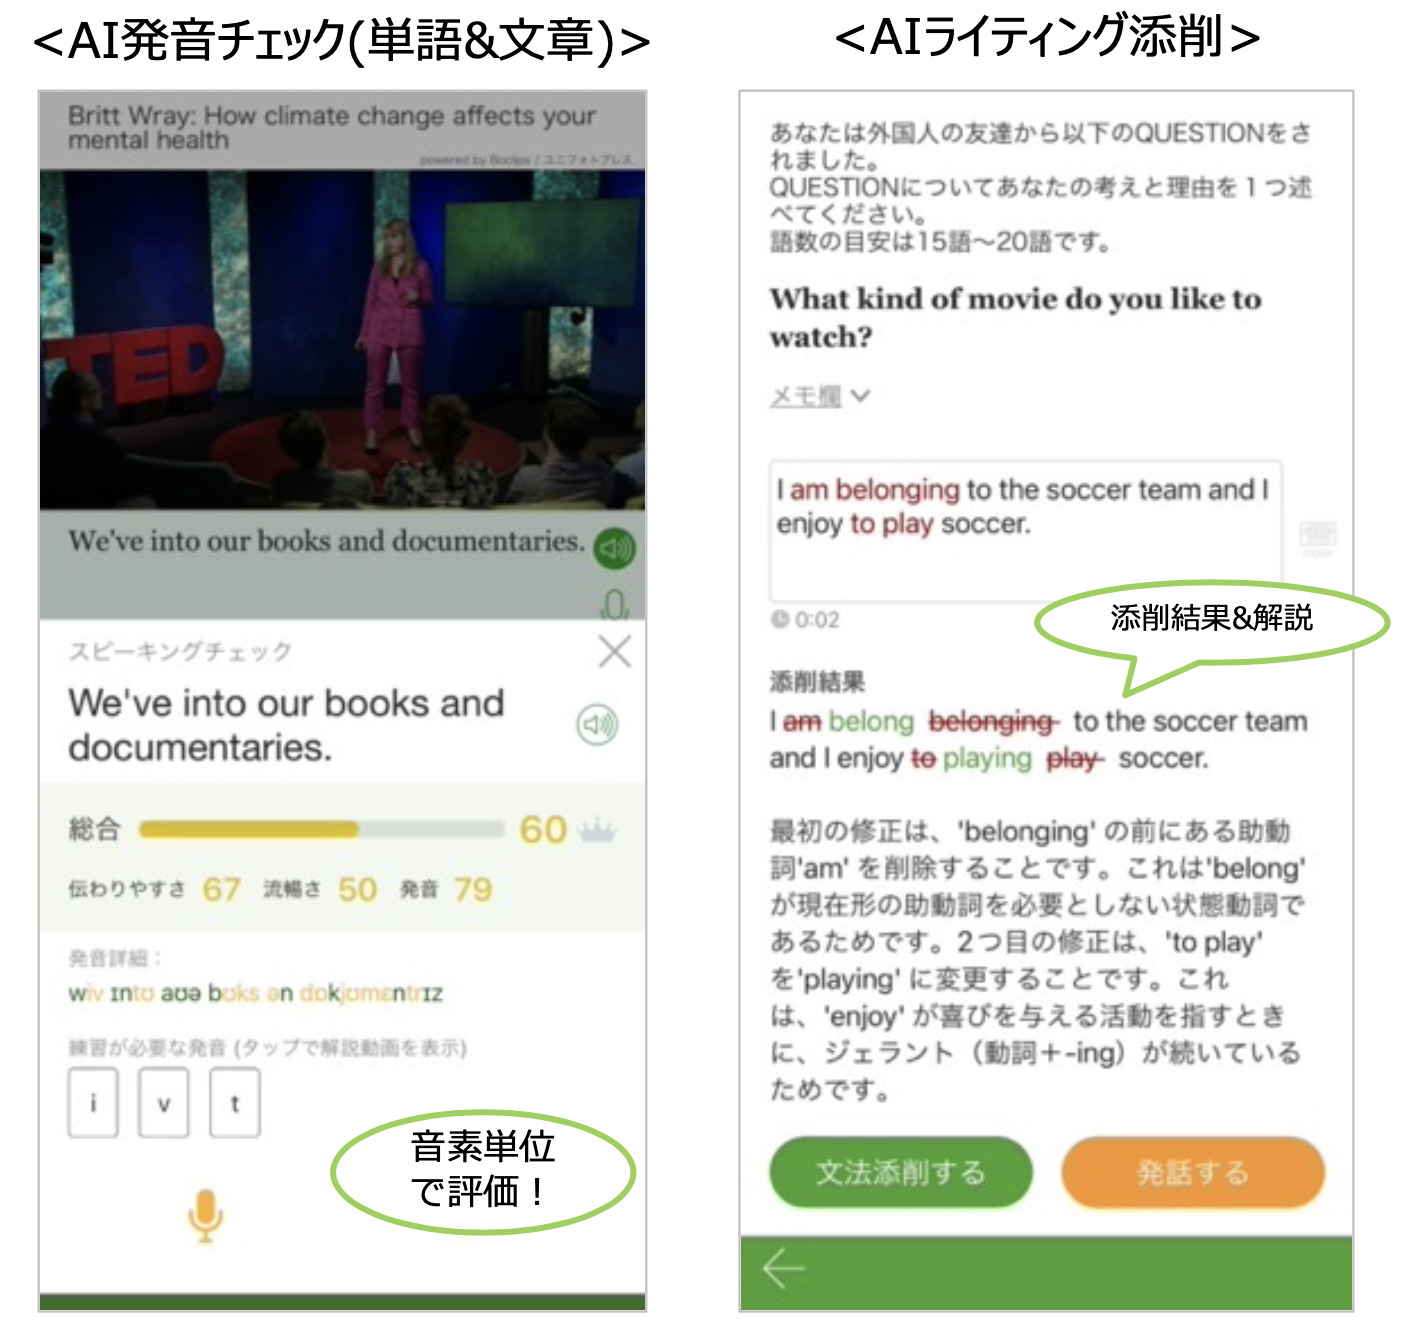1414x1336 pixels.
Task: Start recording with orange microphone icon
Action: [205, 1216]
